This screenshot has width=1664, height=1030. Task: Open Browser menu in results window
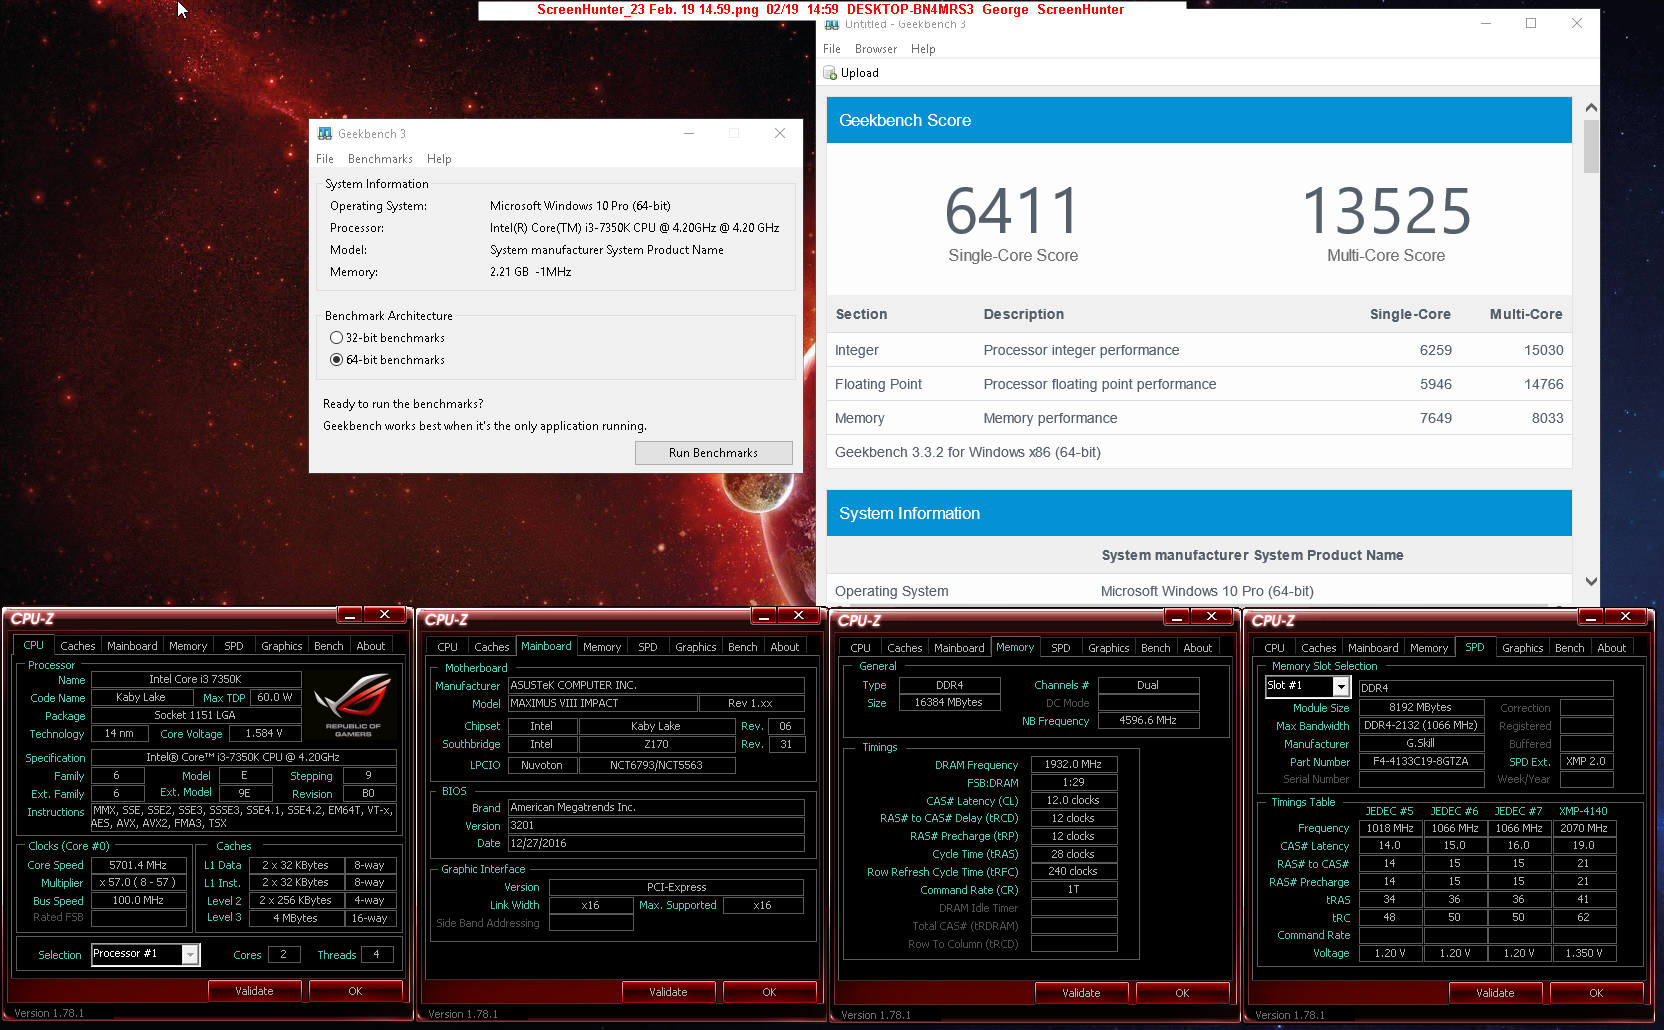click(876, 49)
